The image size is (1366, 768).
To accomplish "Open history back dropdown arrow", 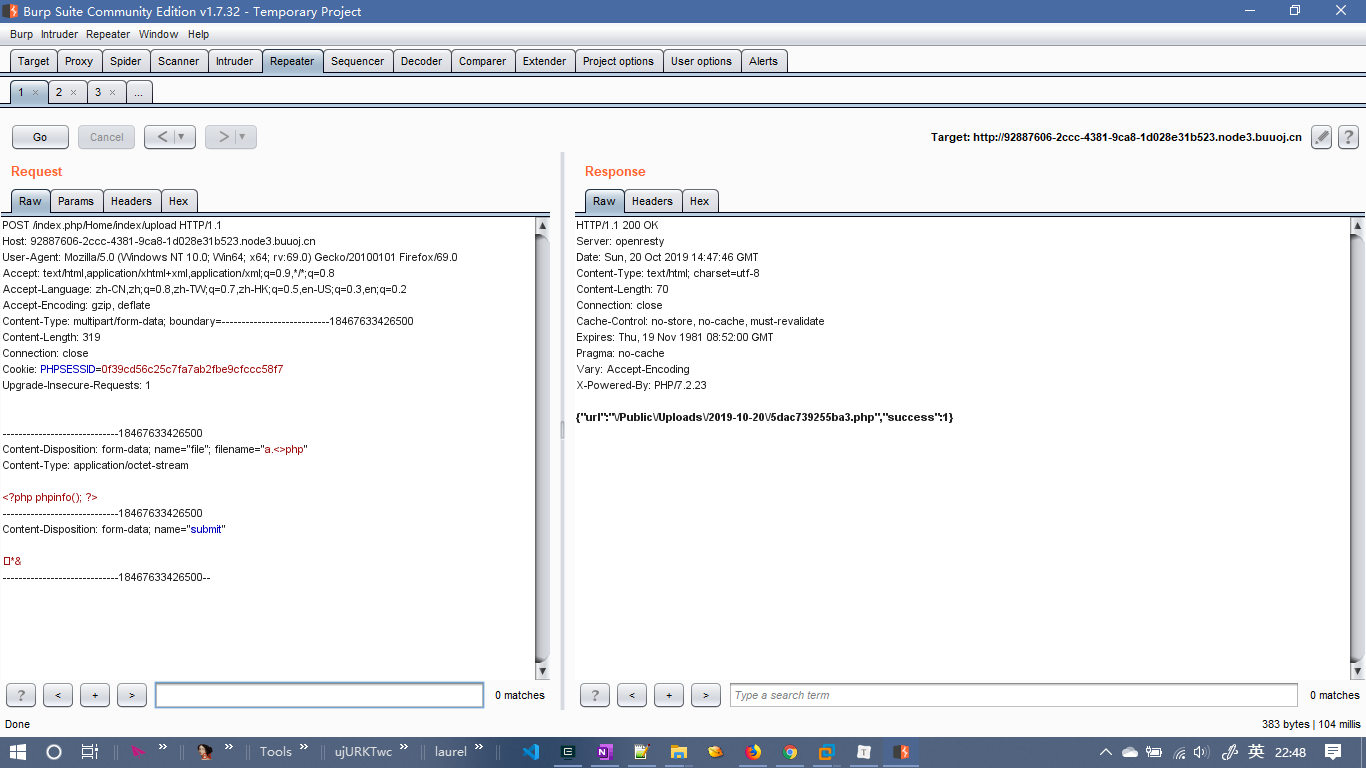I will 183,137.
